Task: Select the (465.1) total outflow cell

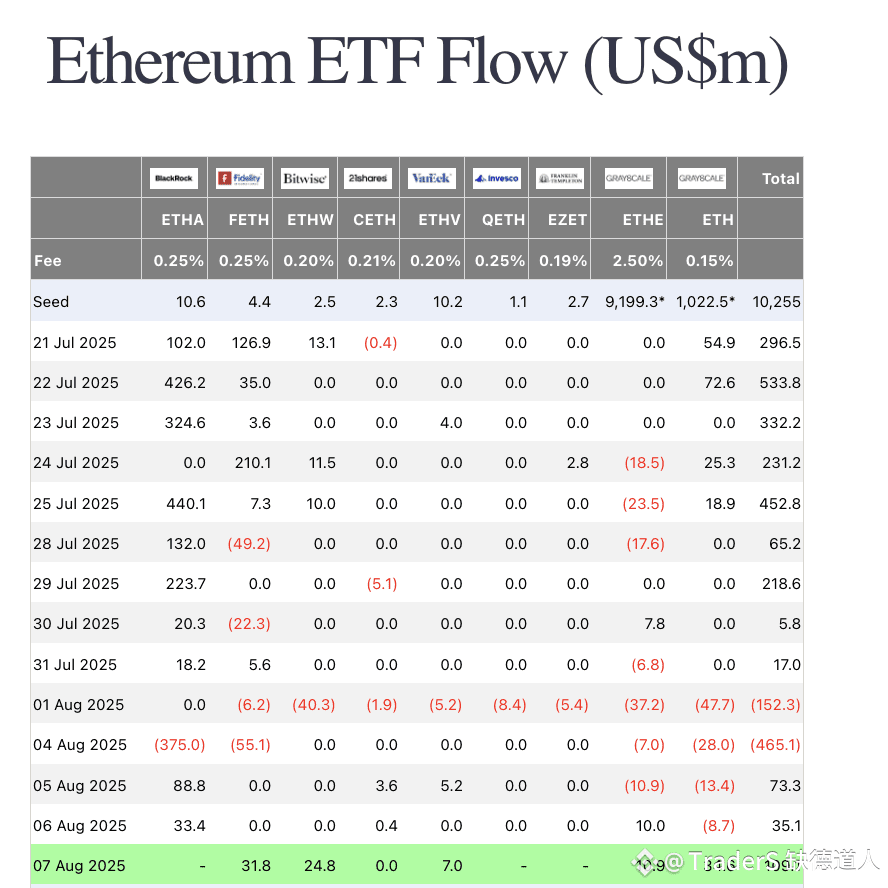Action: (x=776, y=745)
